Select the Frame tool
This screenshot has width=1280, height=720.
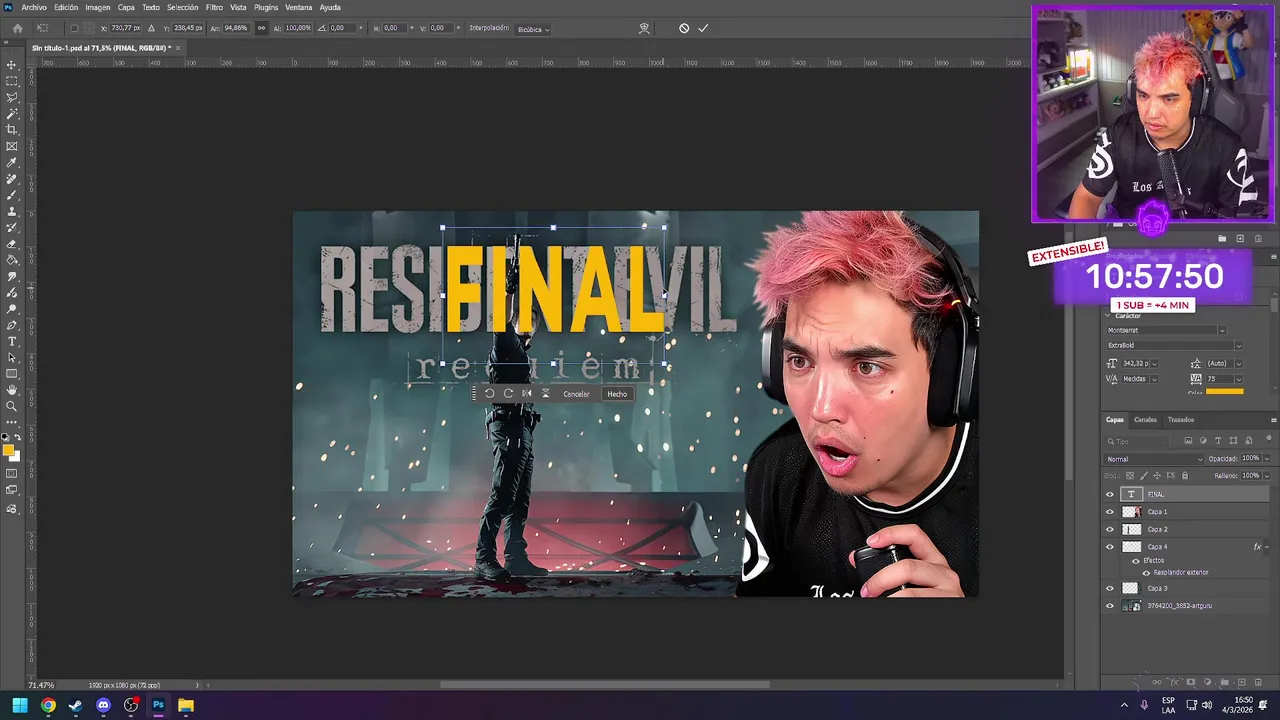pyautogui.click(x=12, y=146)
